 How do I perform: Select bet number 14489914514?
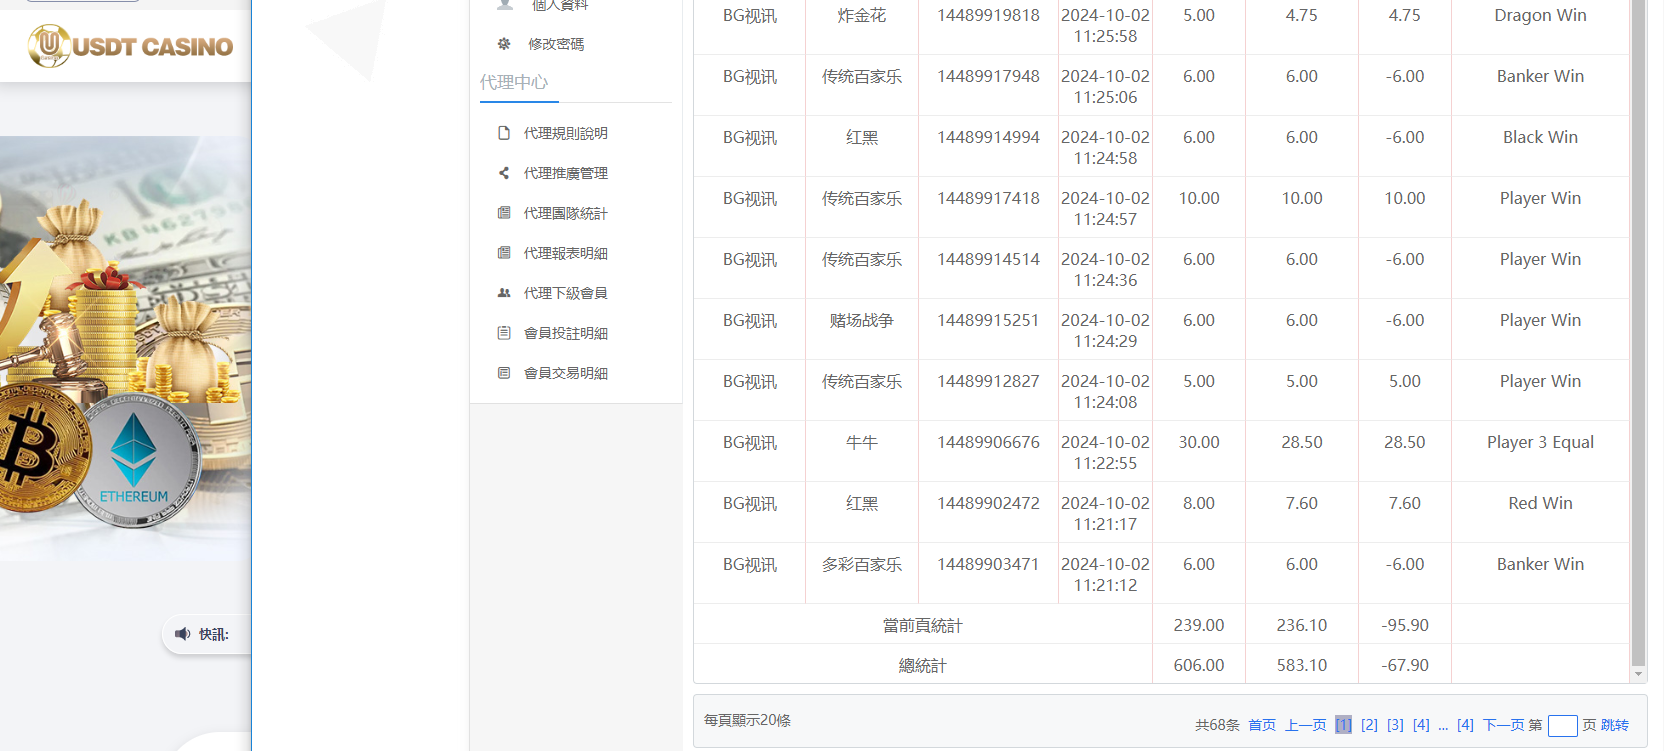pyautogui.click(x=988, y=259)
